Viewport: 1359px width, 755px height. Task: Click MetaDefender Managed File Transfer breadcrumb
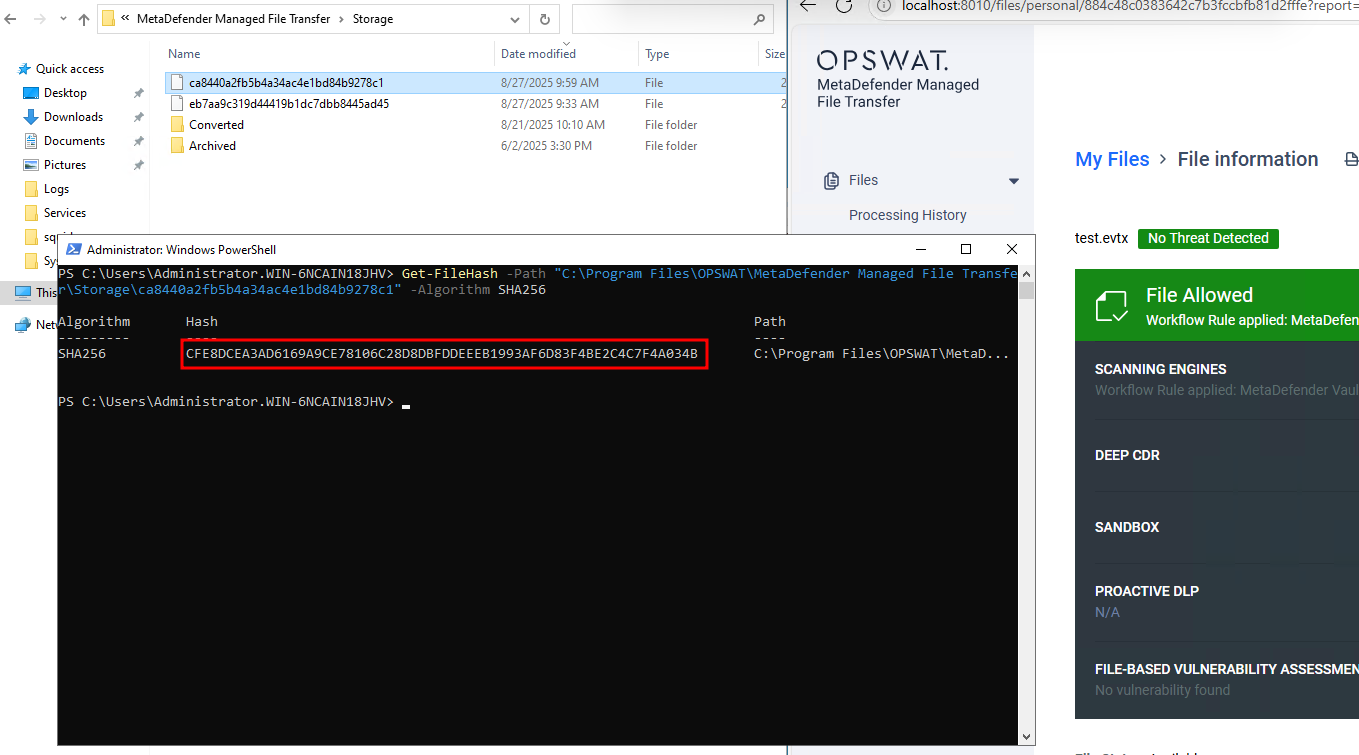pyautogui.click(x=233, y=19)
